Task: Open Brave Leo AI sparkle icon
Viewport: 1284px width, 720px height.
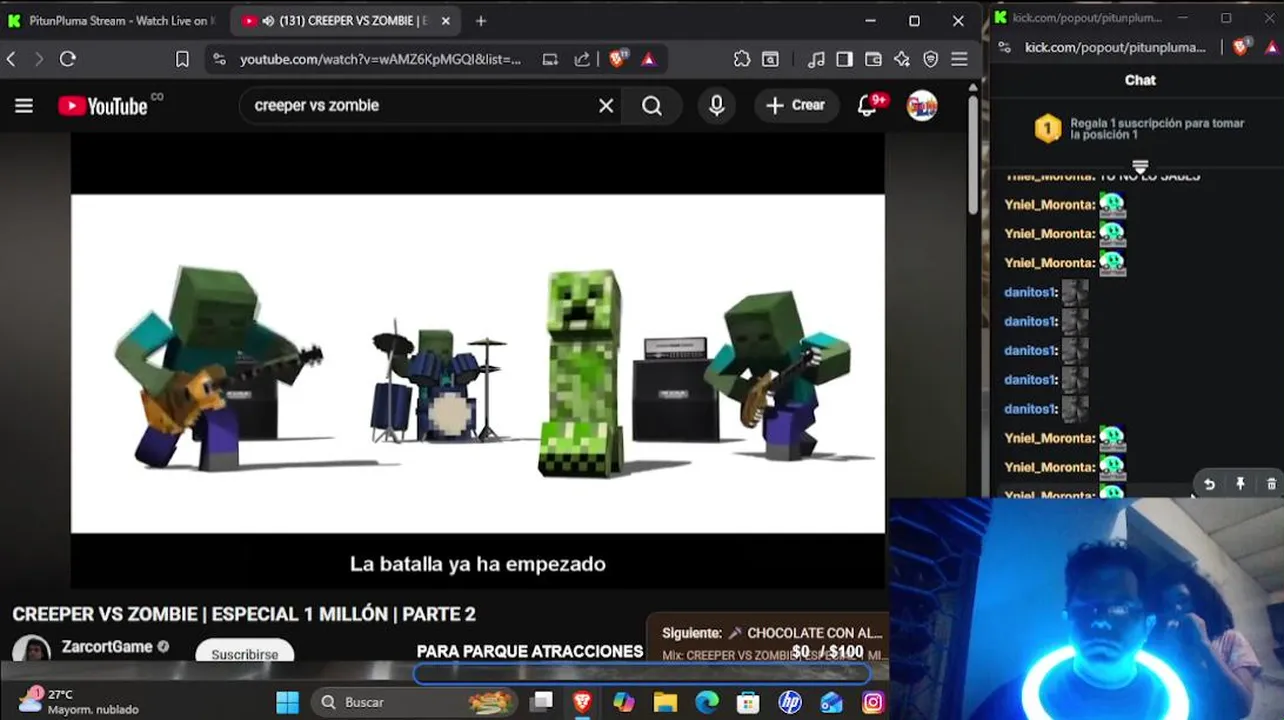Action: click(x=902, y=60)
